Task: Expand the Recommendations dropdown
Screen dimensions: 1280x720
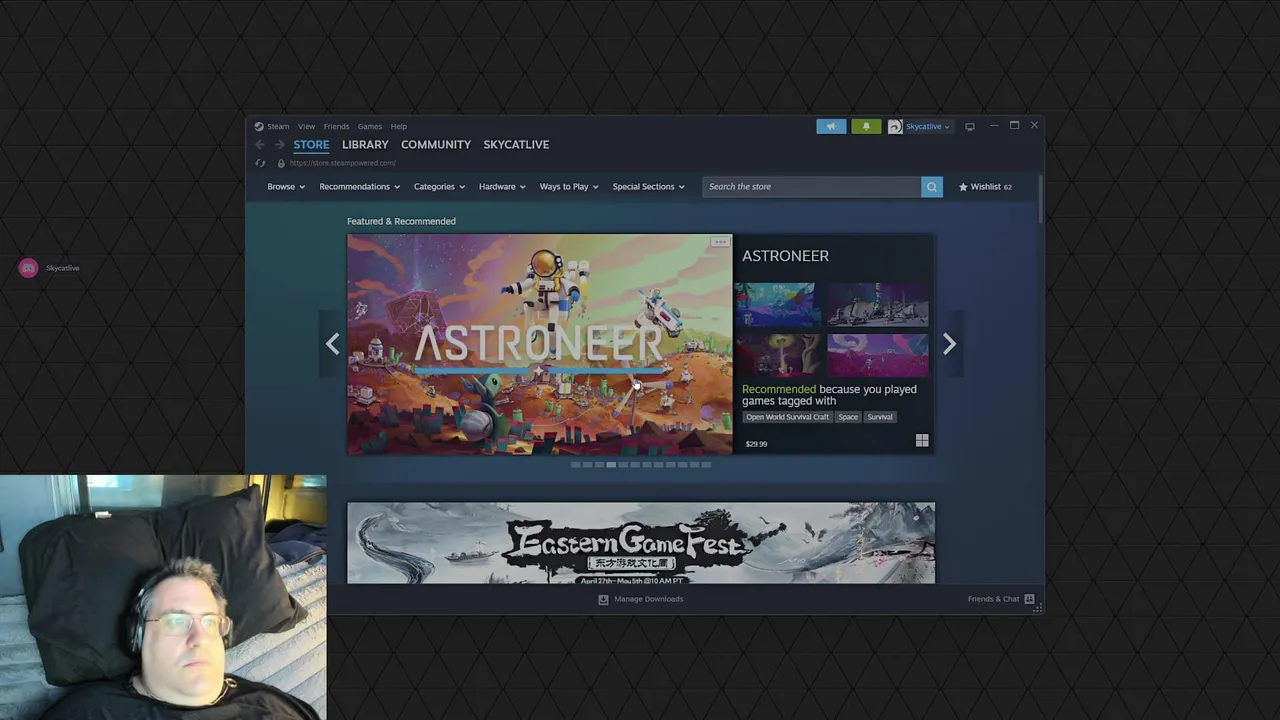Action: (x=359, y=187)
